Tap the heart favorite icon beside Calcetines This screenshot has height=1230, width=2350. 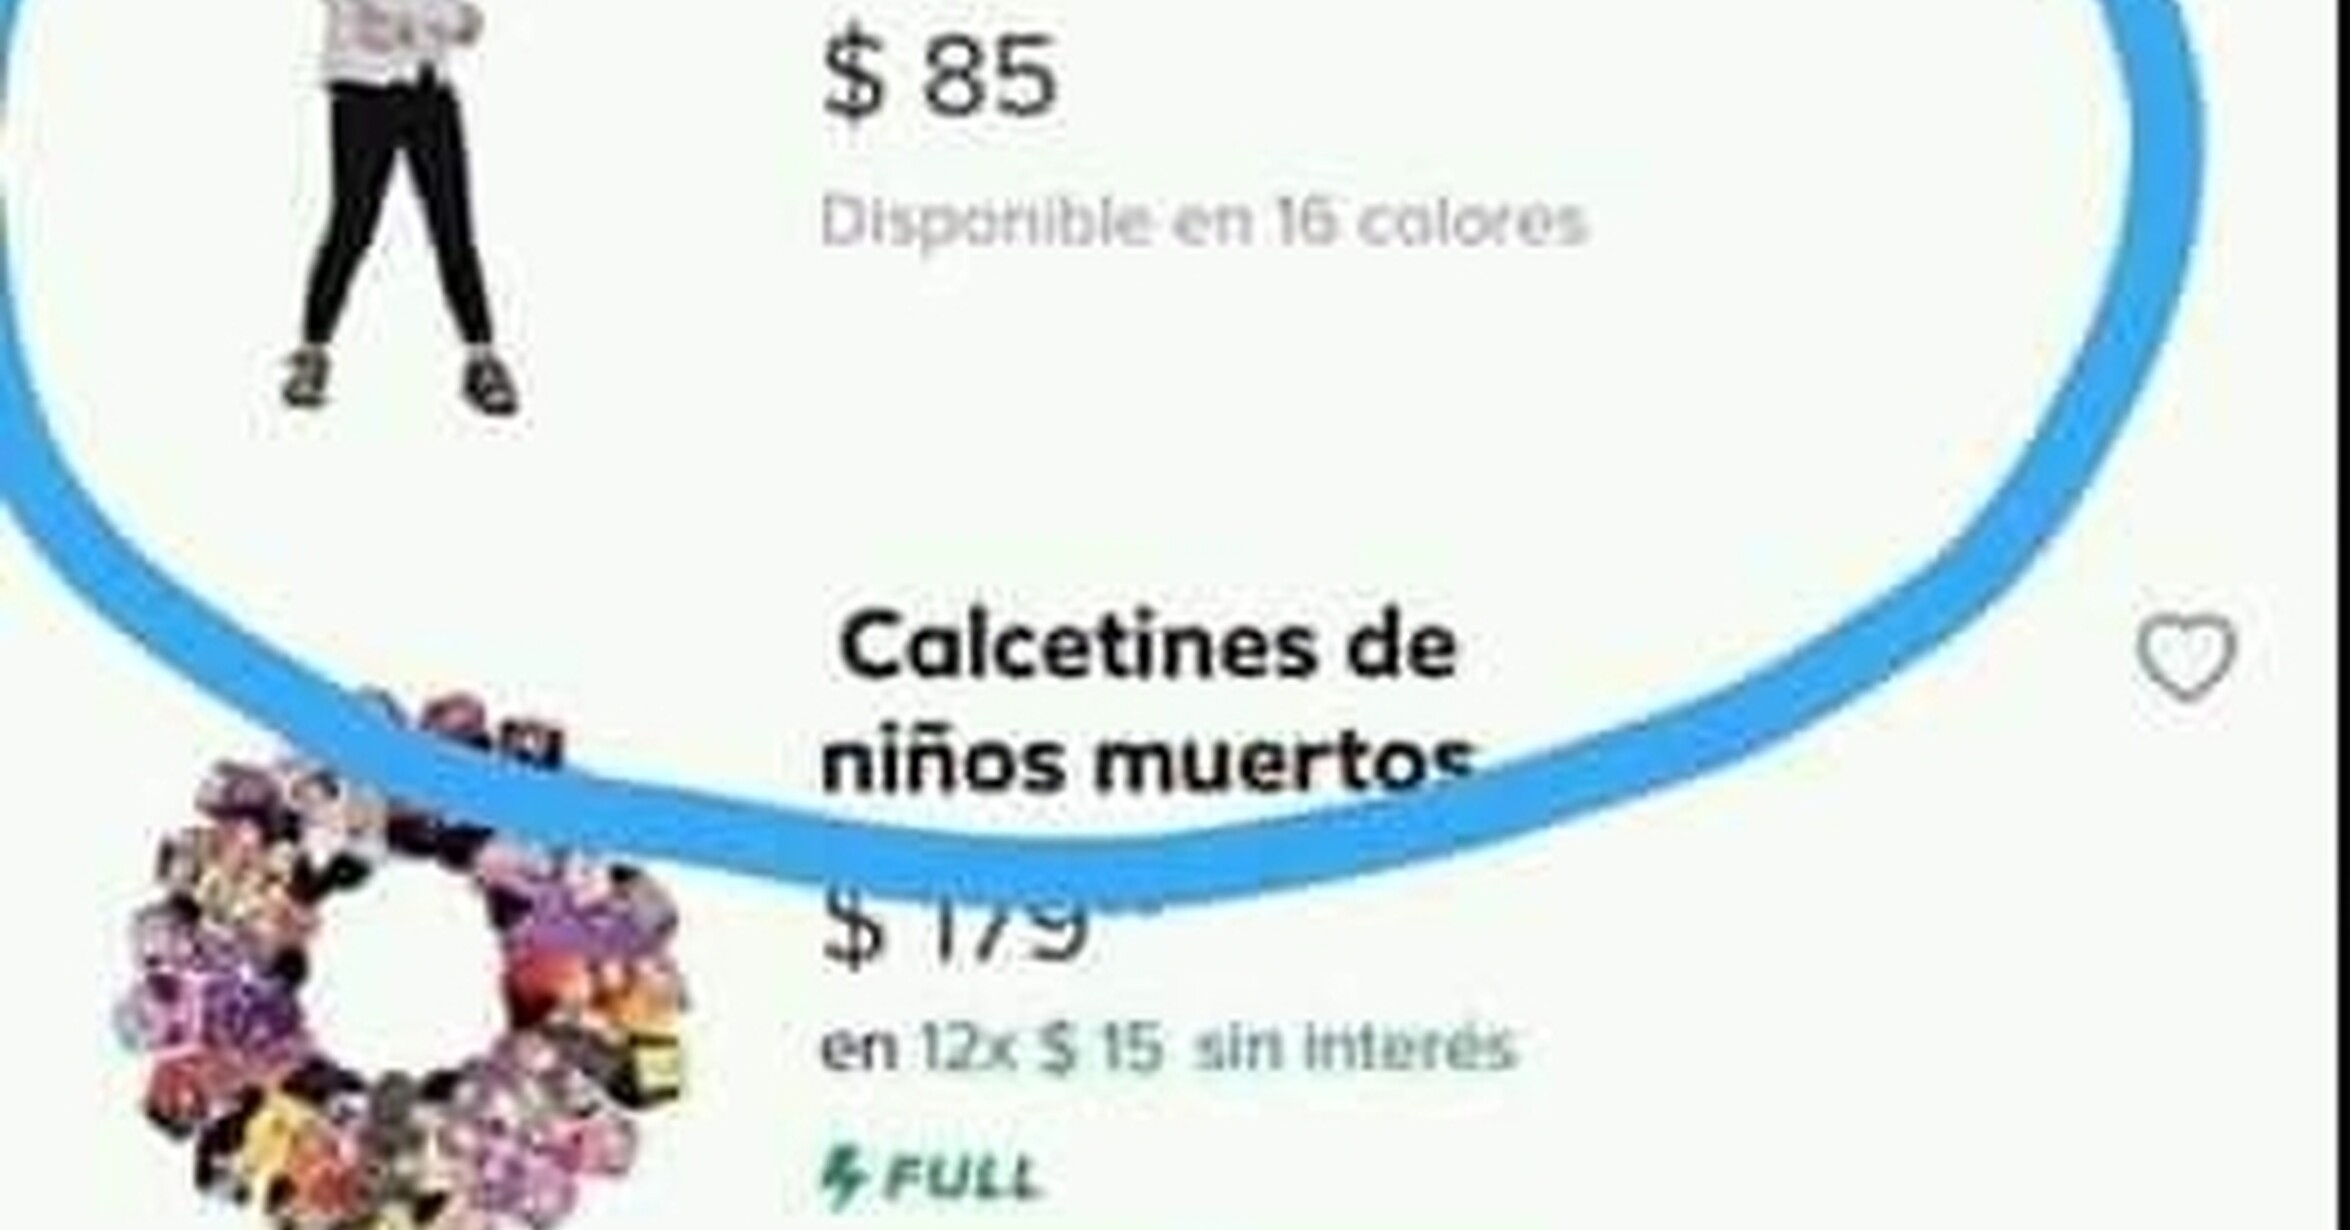[2186, 658]
